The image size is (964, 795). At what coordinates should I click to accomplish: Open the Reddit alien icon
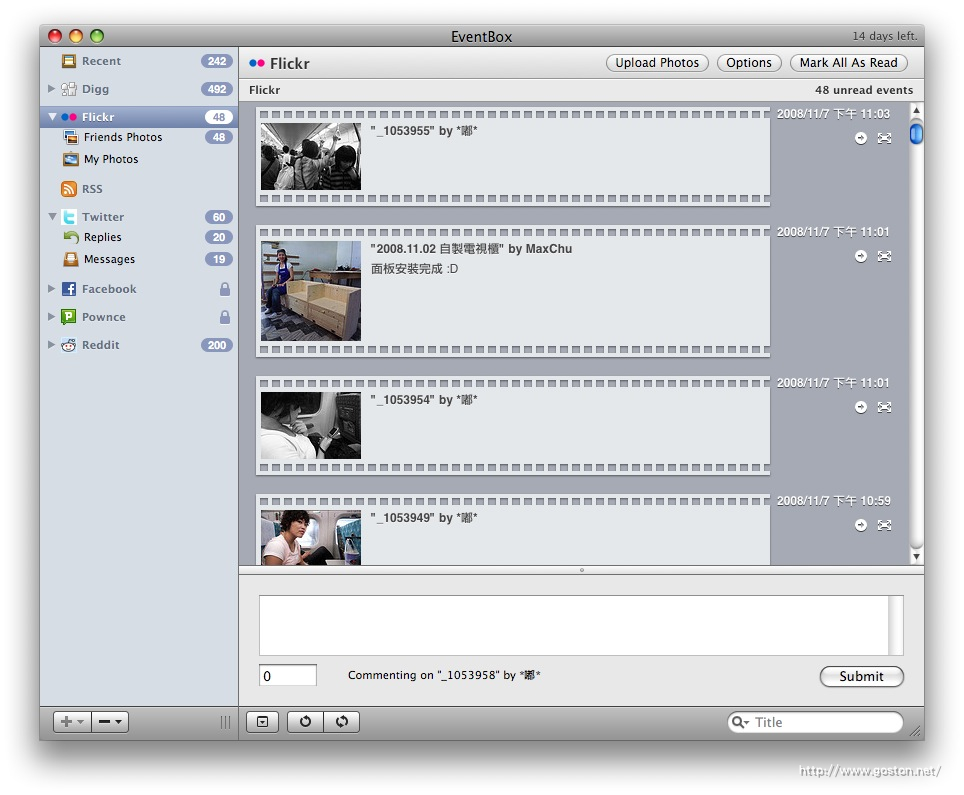click(x=69, y=345)
